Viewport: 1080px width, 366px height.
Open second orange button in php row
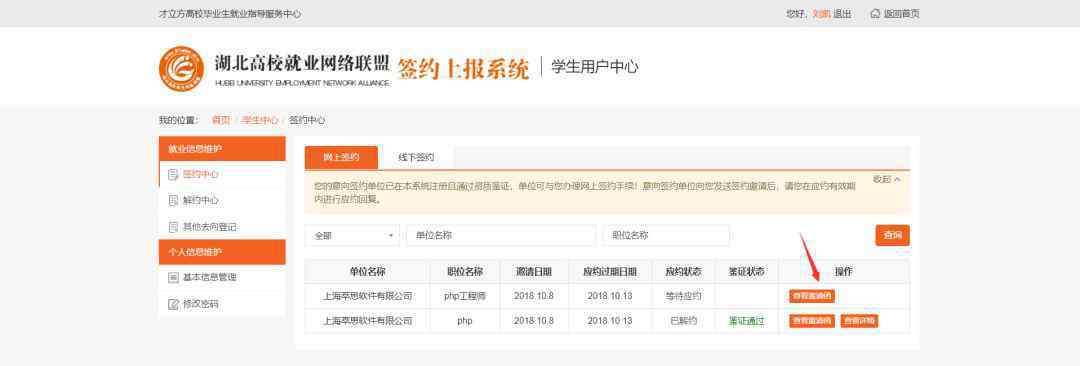(859, 321)
